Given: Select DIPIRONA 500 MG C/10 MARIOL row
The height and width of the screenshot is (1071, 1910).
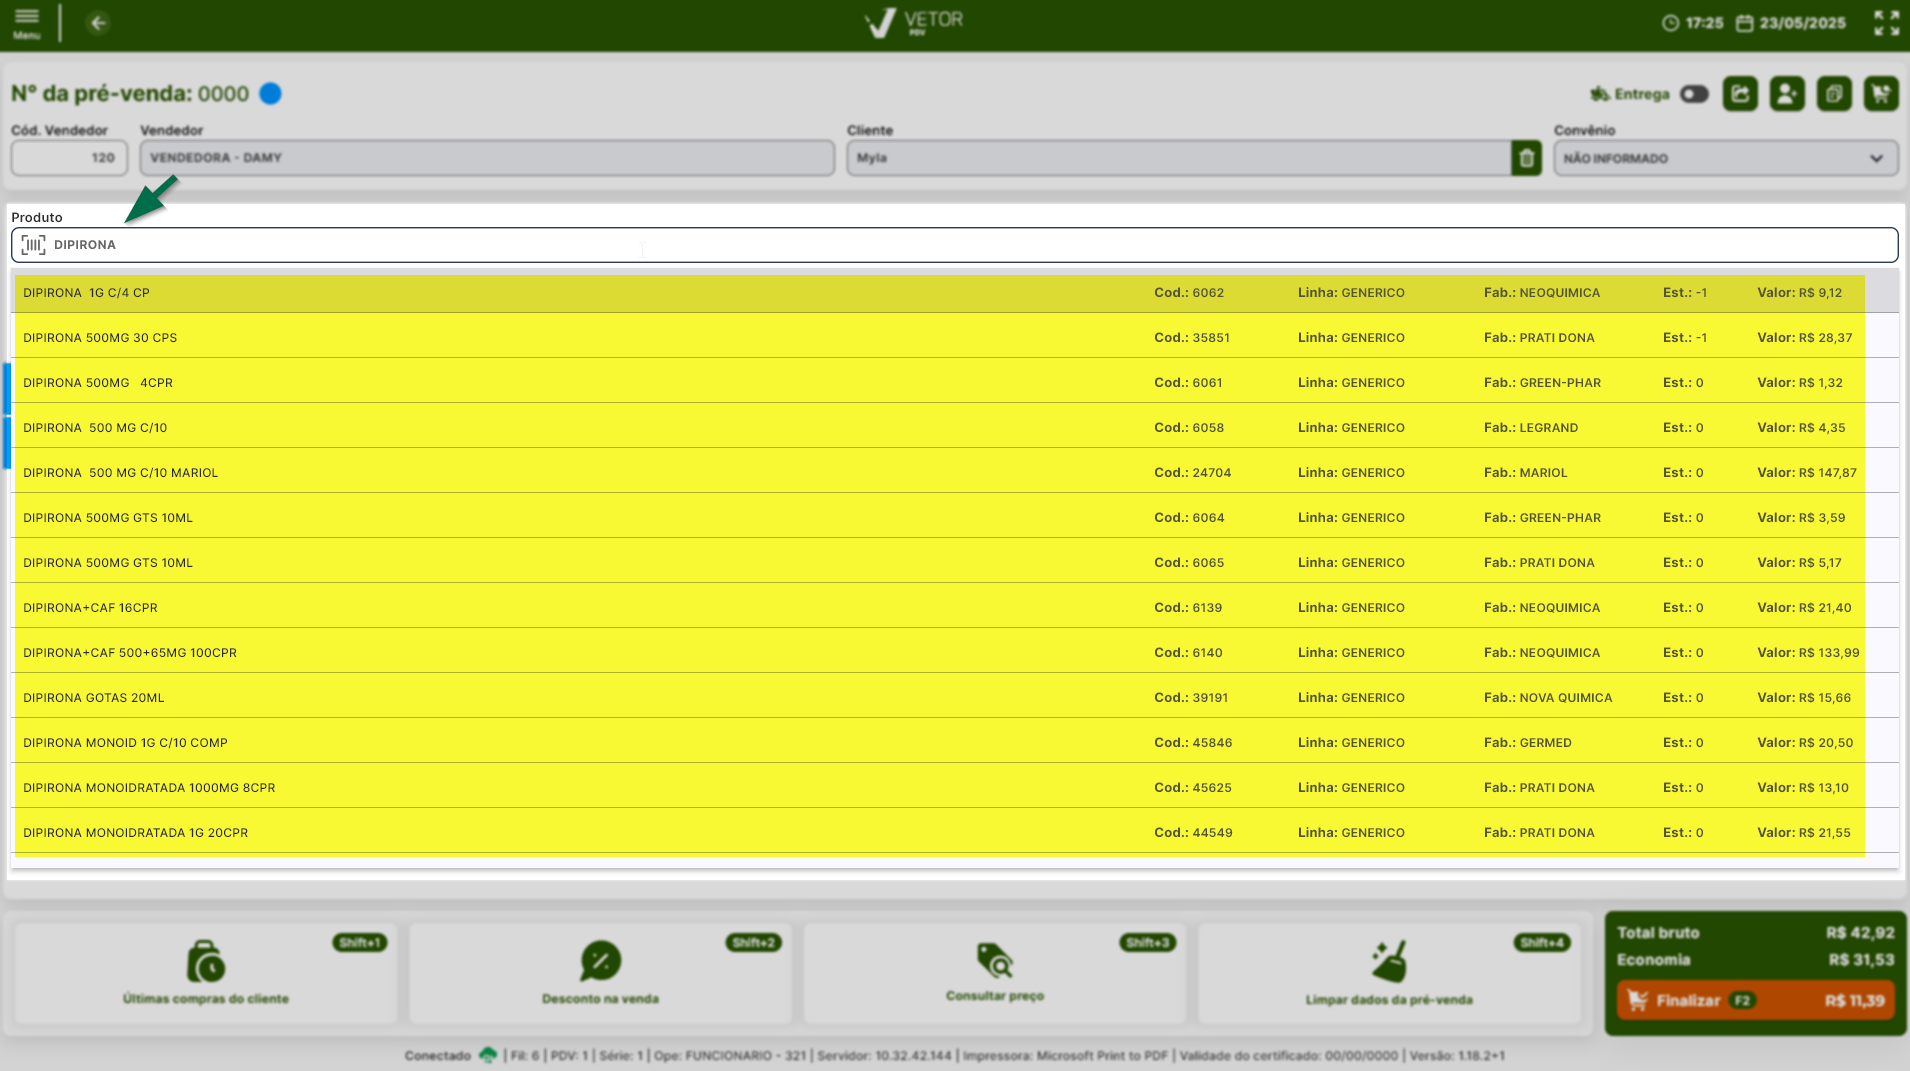Looking at the screenshot, I should 954,473.
